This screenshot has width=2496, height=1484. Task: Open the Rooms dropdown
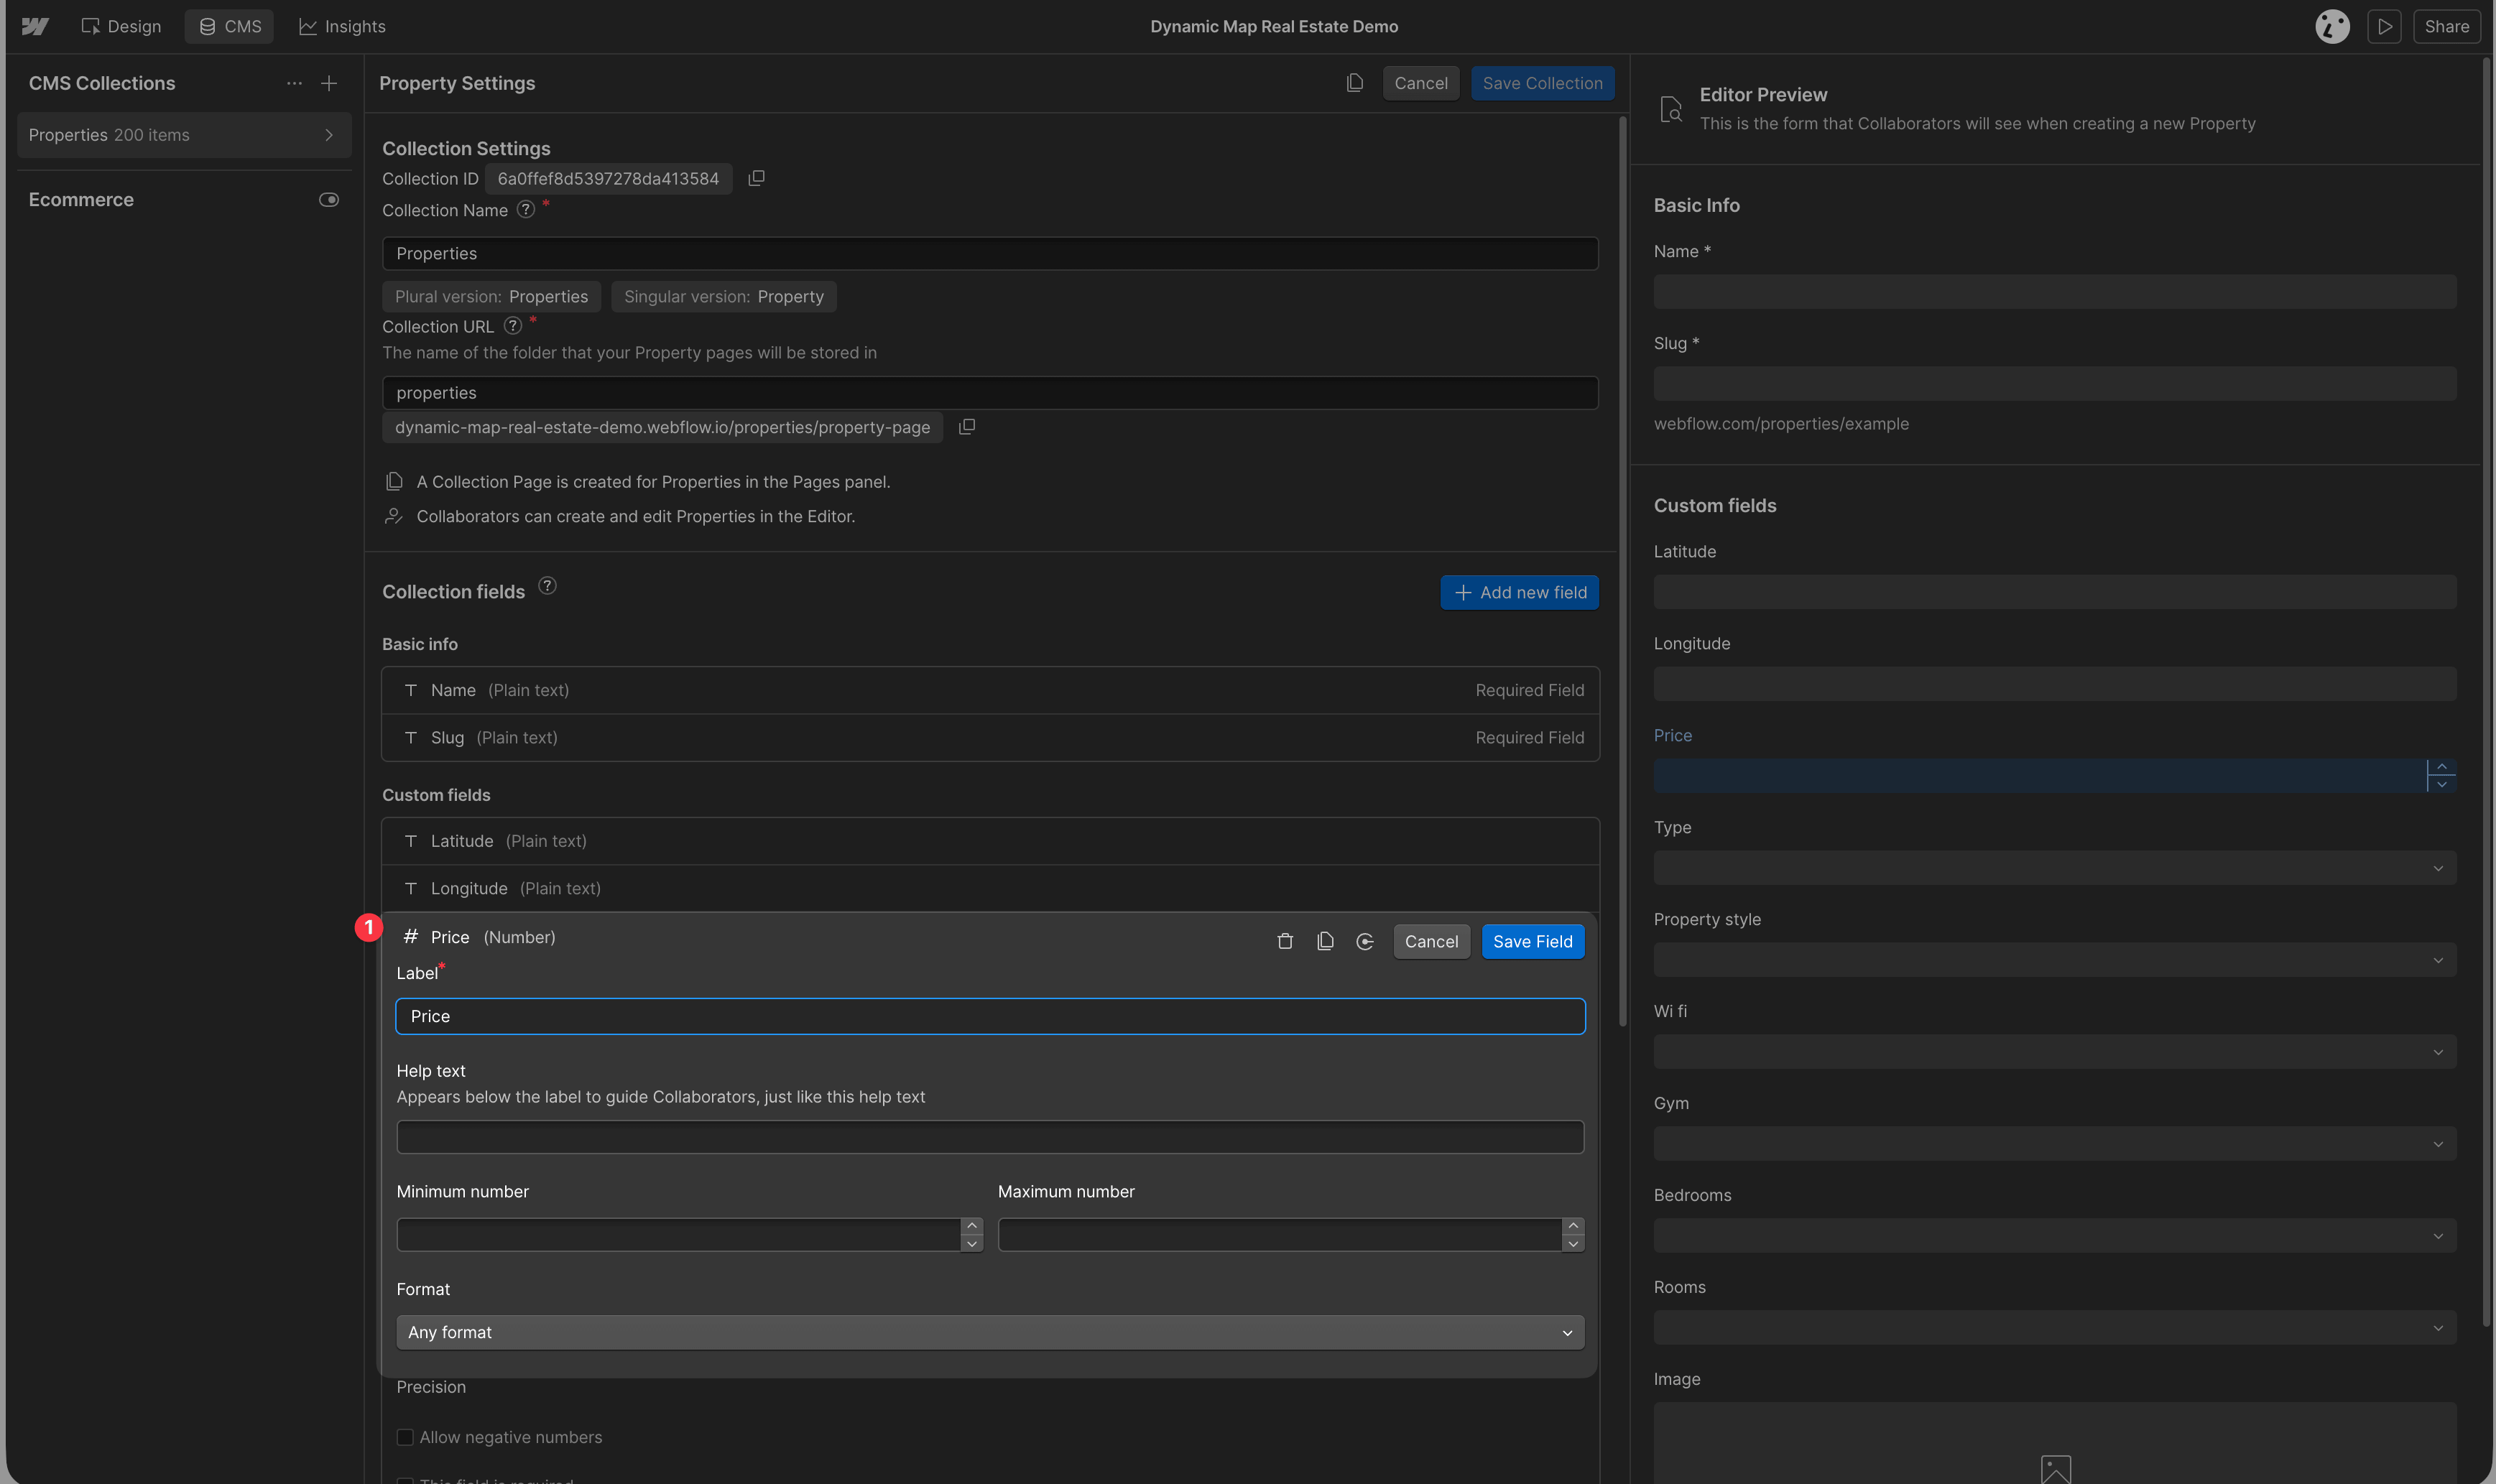(x=2055, y=1328)
